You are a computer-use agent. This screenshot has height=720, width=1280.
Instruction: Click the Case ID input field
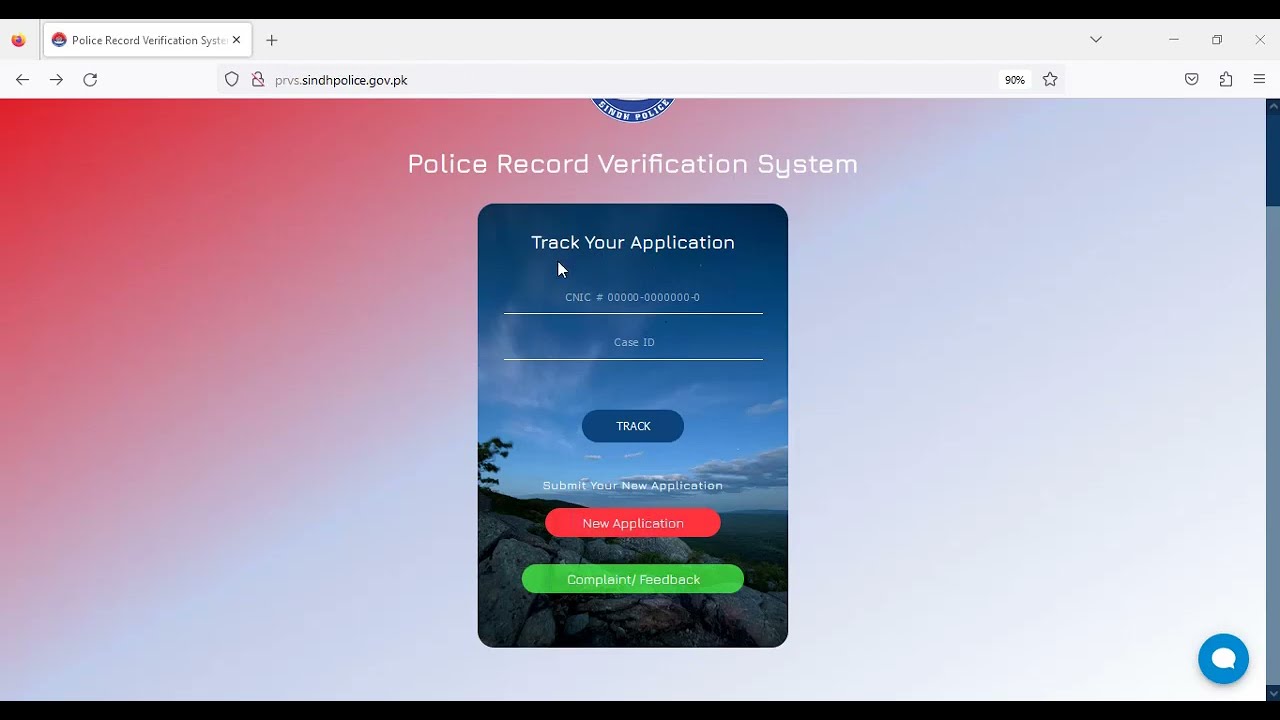tap(633, 343)
